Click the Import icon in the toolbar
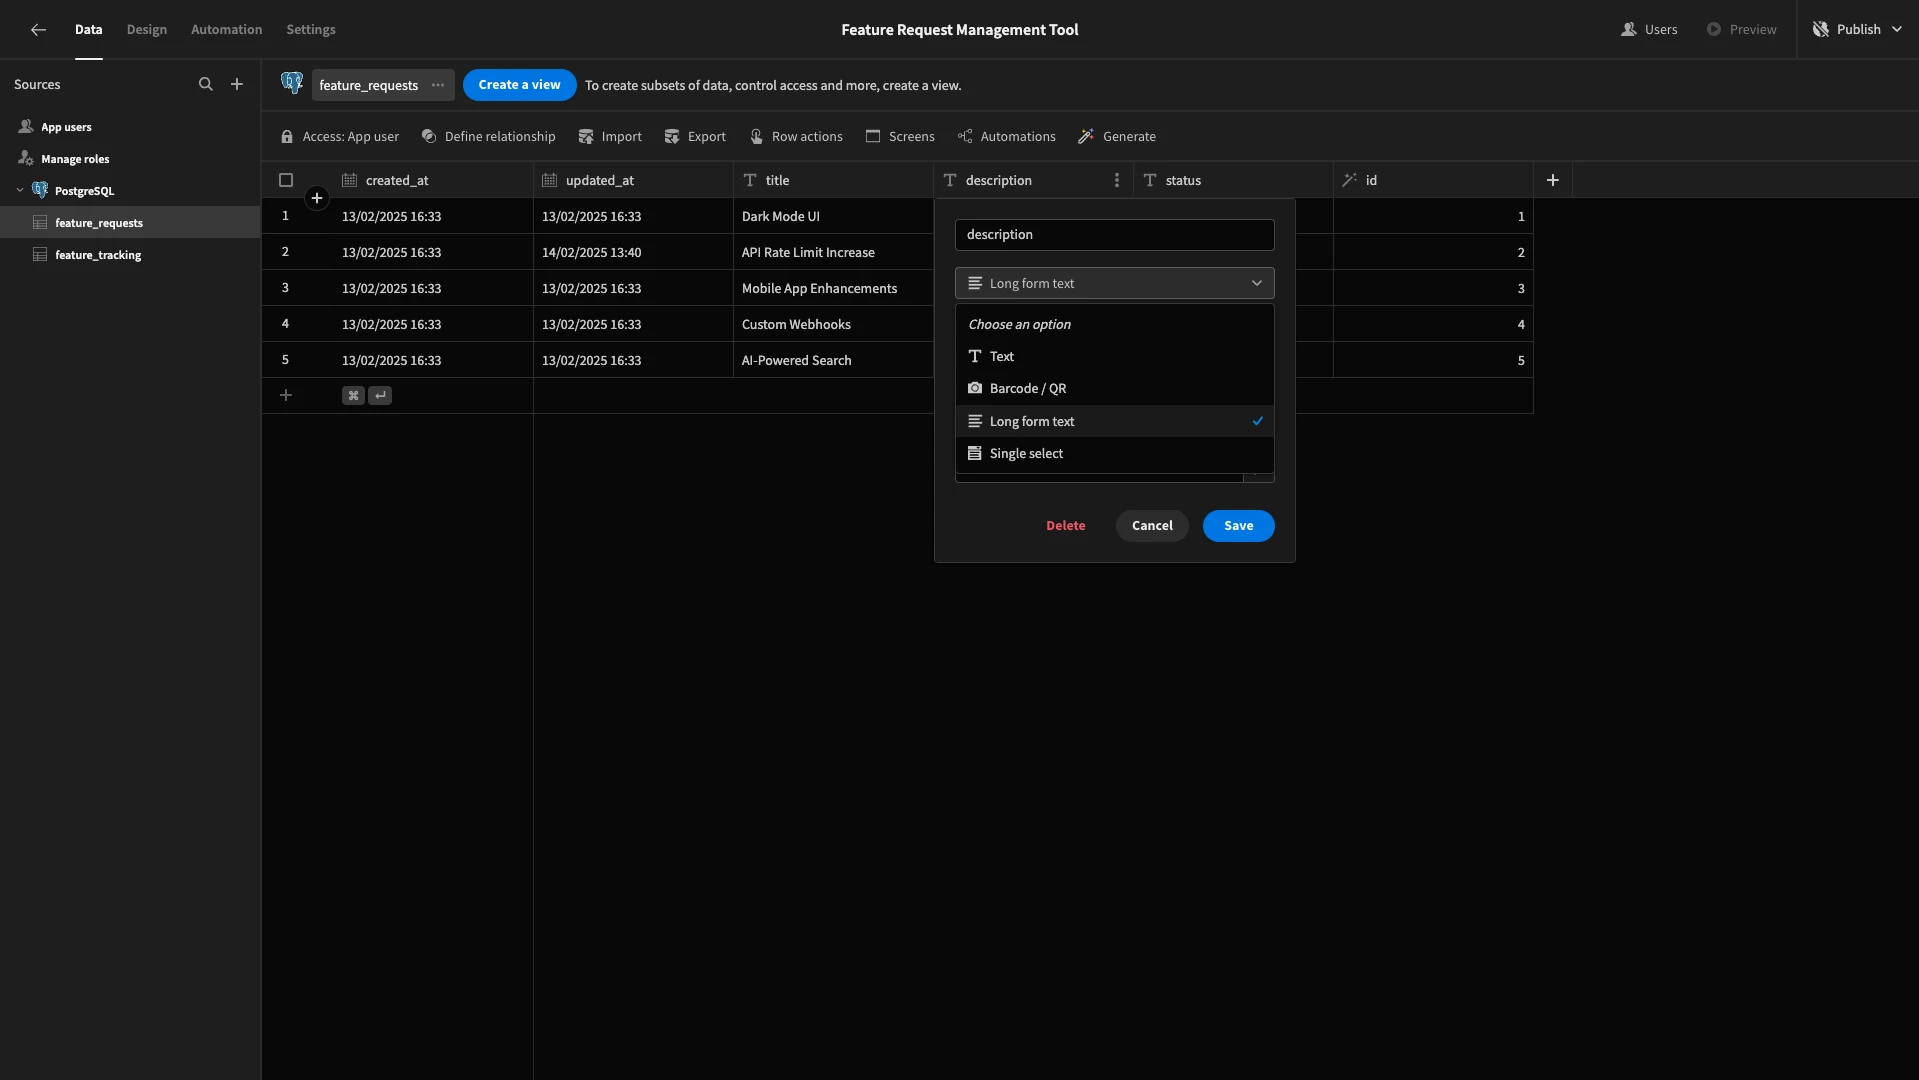The width and height of the screenshot is (1919, 1080). pos(586,137)
